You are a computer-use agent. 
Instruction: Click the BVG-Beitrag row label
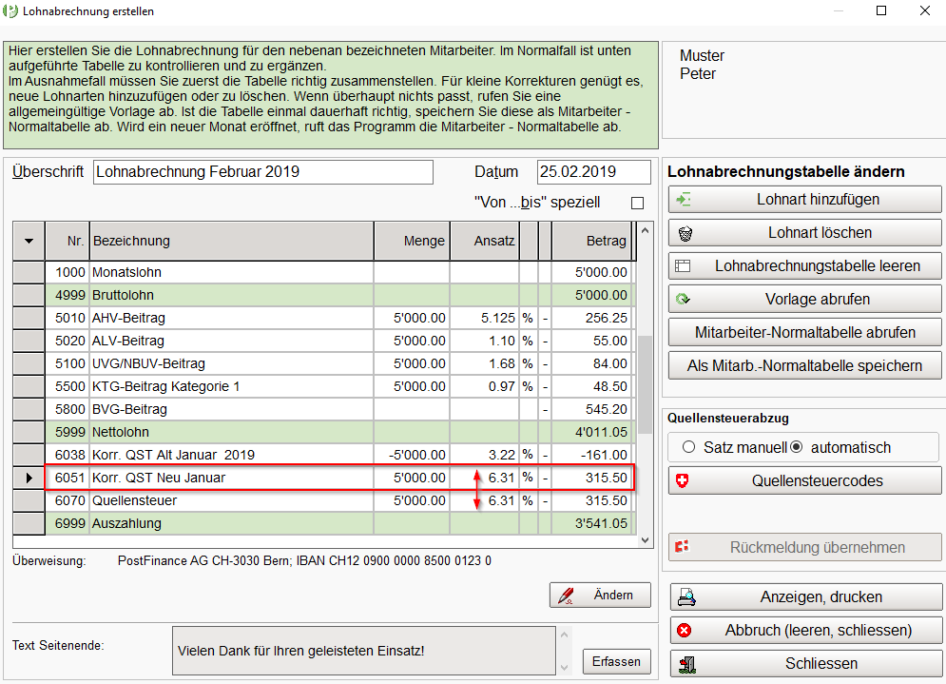129,410
